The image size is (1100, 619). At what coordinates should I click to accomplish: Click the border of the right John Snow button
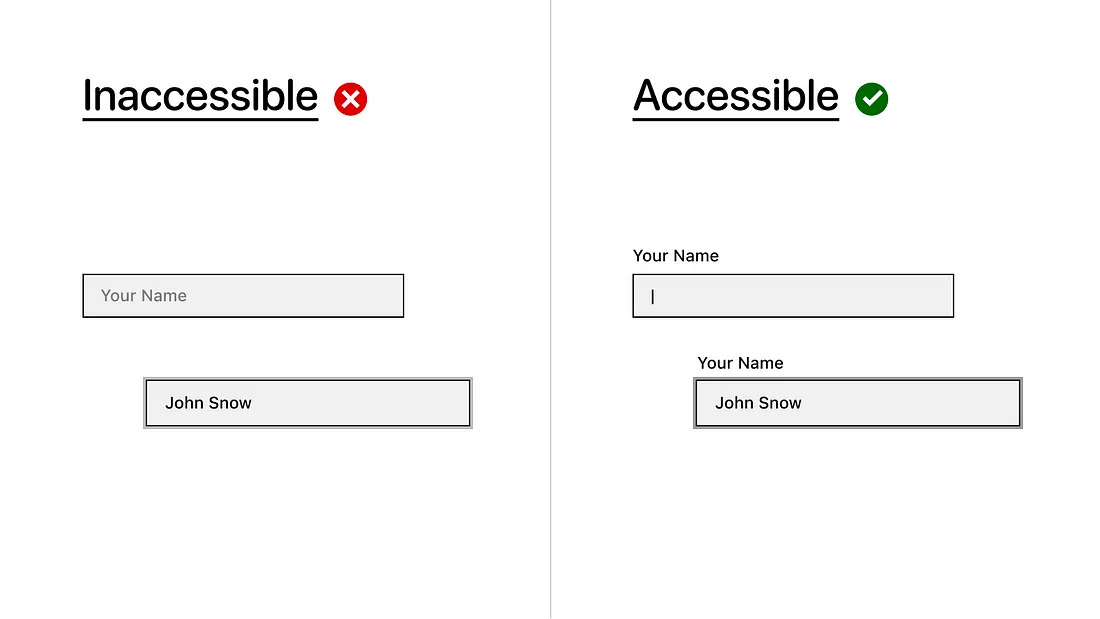click(x=857, y=379)
